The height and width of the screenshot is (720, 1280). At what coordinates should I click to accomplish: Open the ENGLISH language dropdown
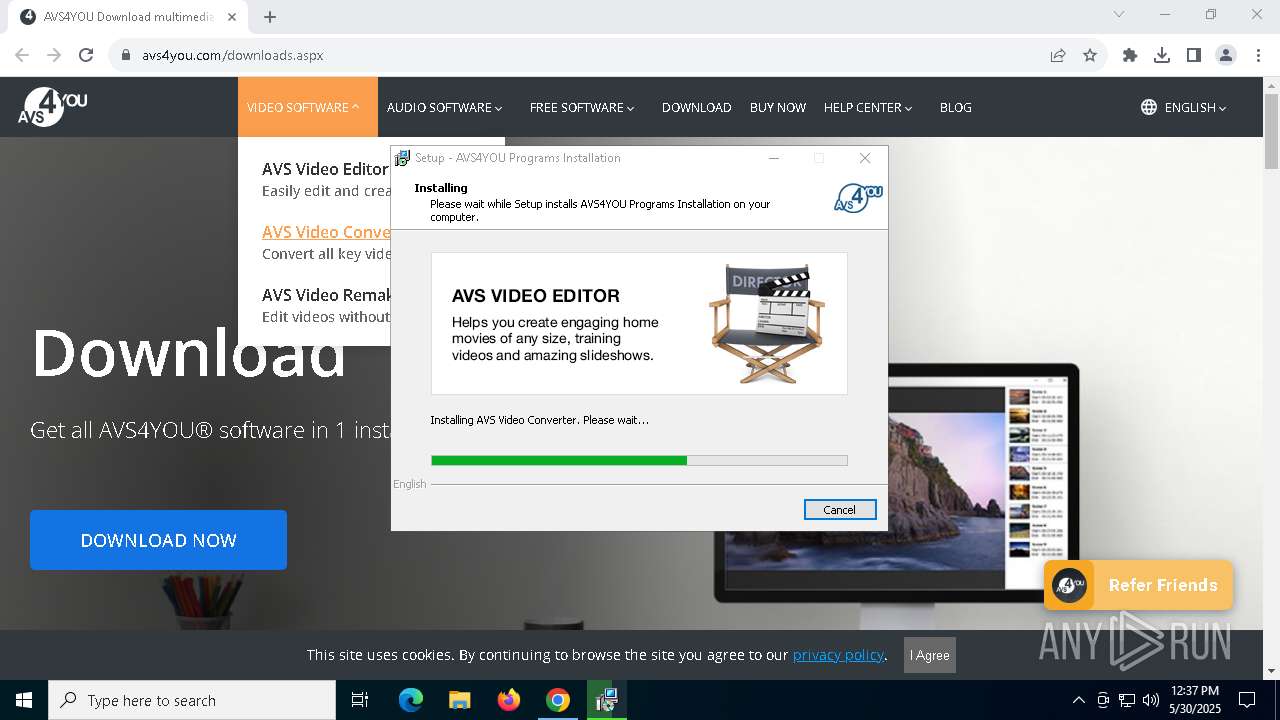pos(1195,107)
